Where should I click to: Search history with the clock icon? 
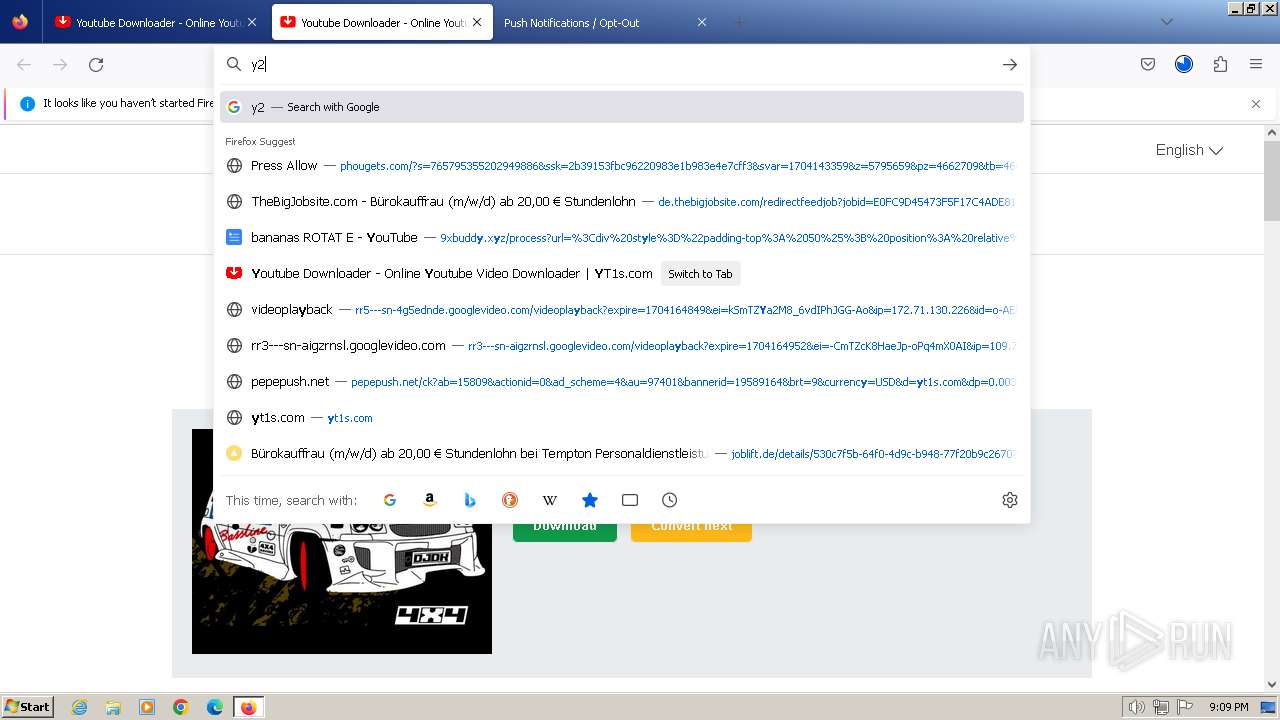670,500
